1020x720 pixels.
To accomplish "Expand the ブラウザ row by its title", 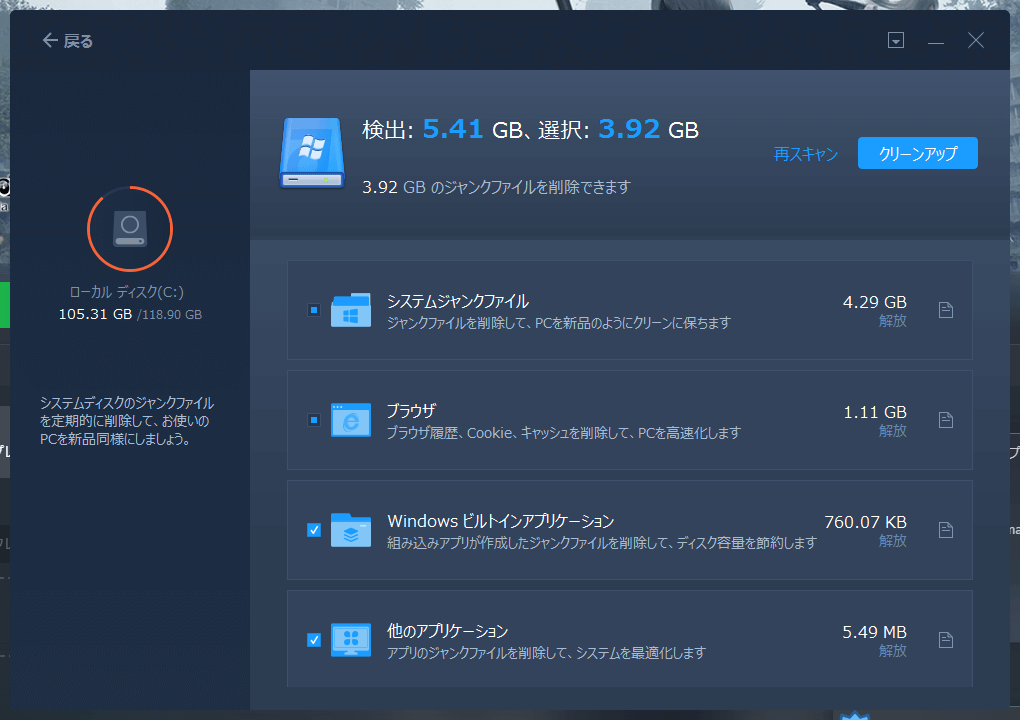I will coord(411,411).
